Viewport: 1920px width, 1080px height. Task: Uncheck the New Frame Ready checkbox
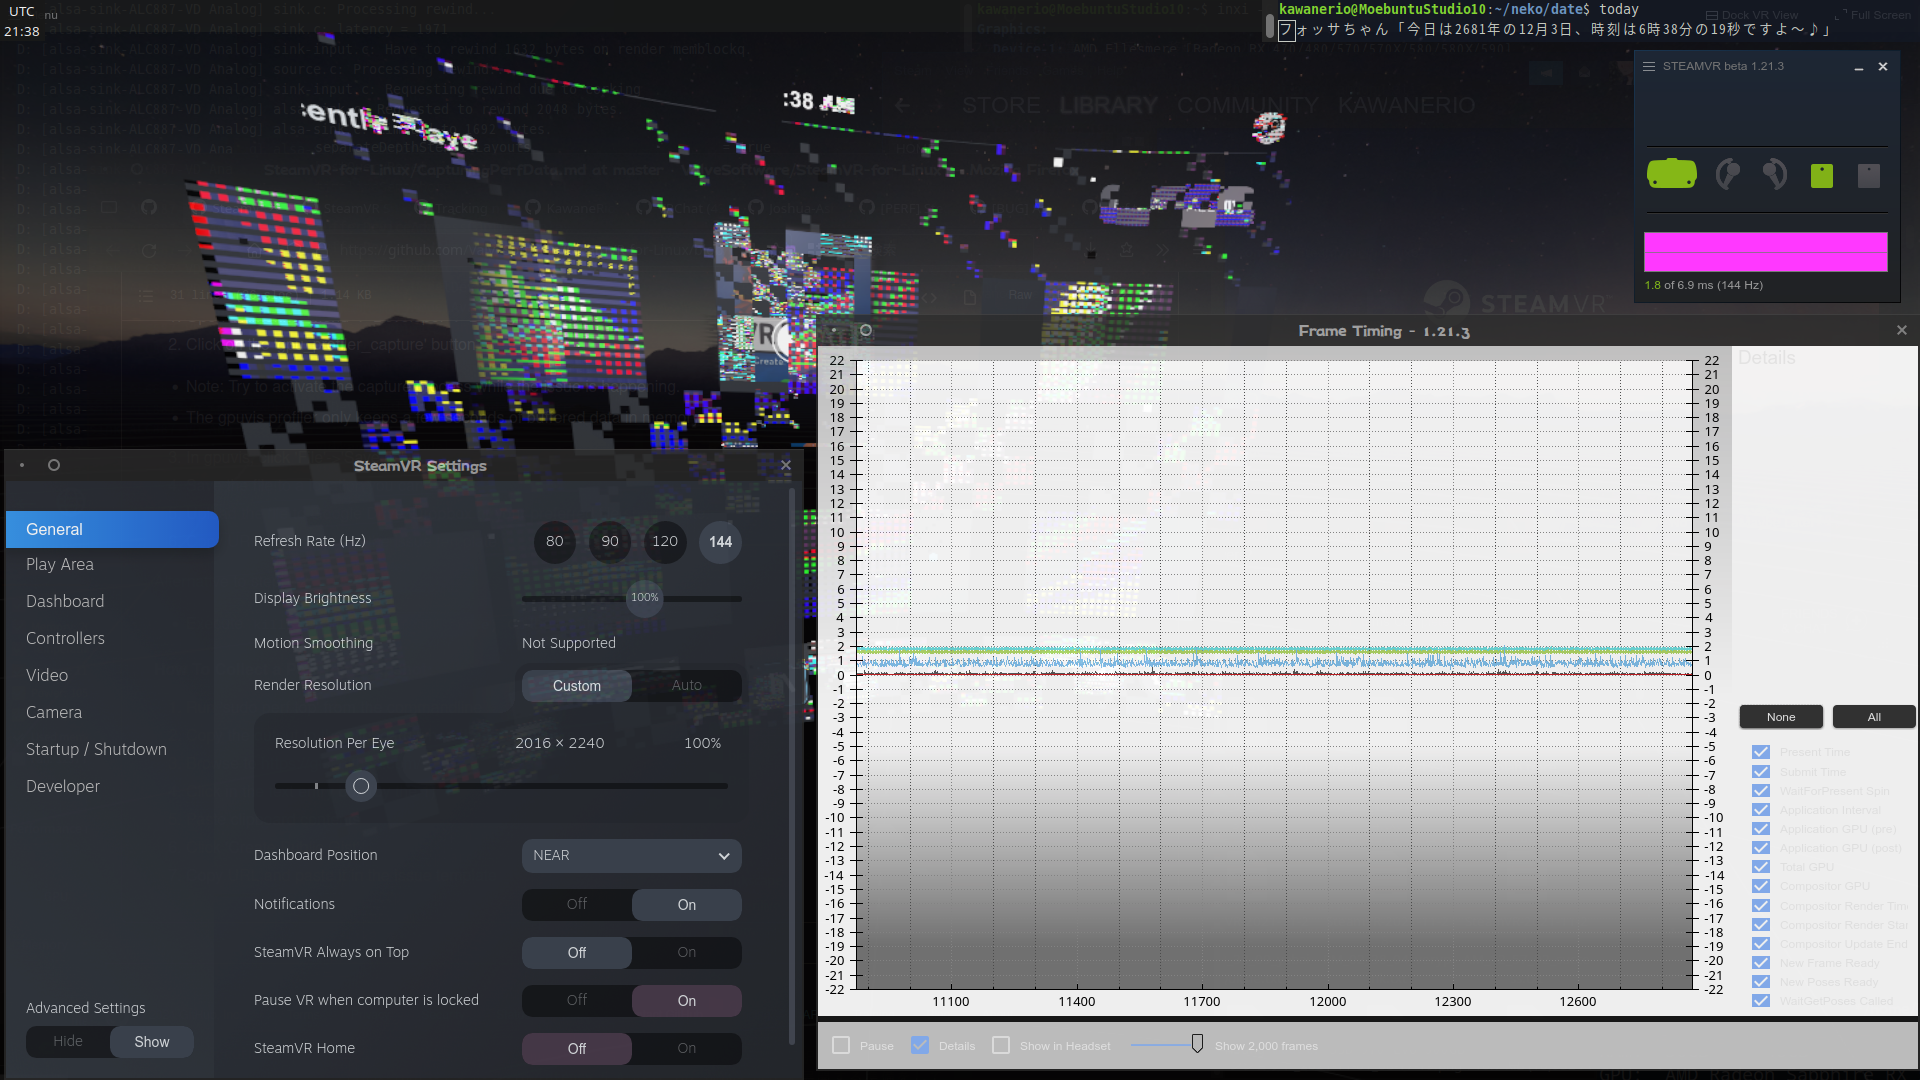click(x=1761, y=963)
